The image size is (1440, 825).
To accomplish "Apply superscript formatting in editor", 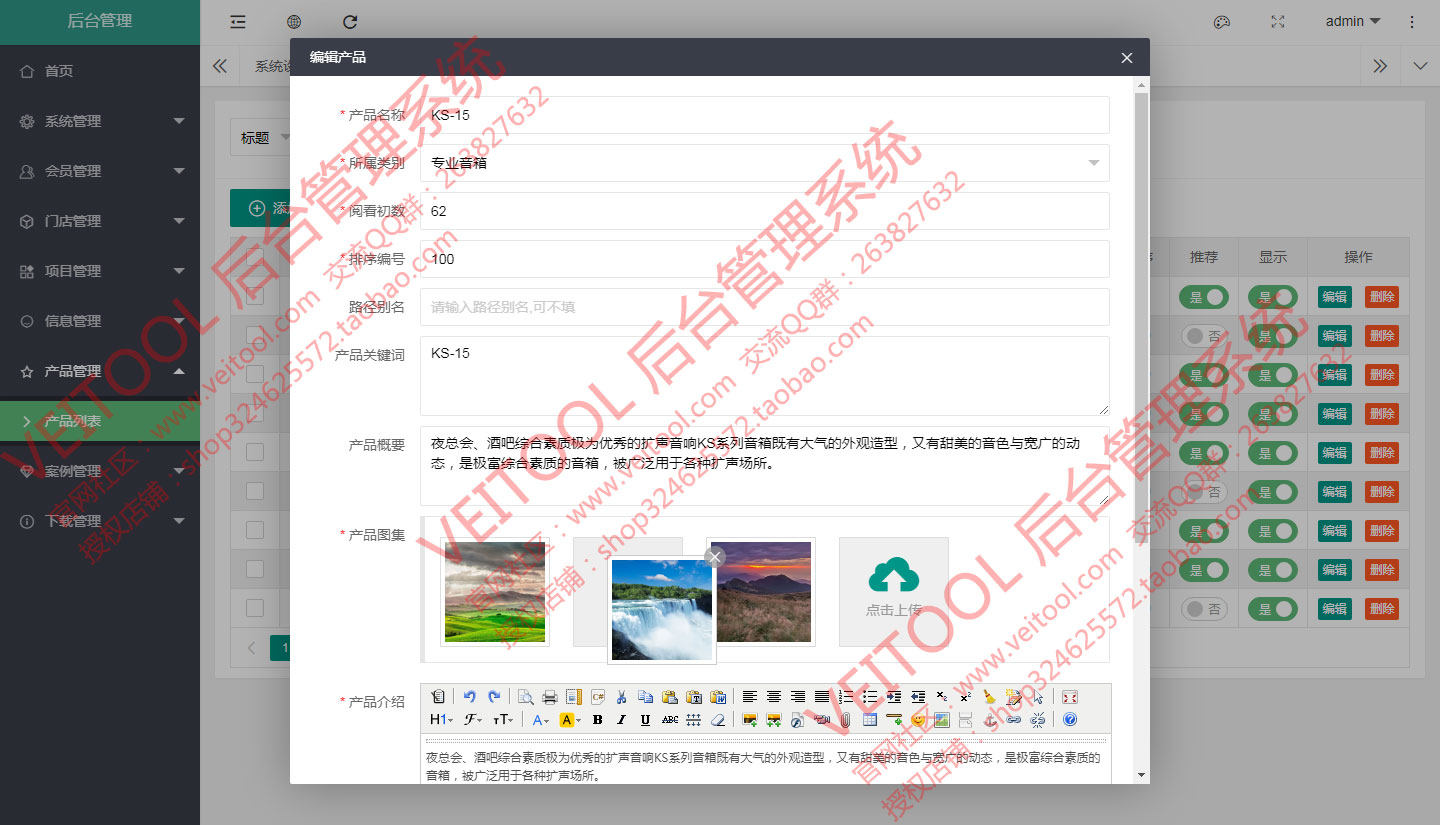I will (966, 697).
